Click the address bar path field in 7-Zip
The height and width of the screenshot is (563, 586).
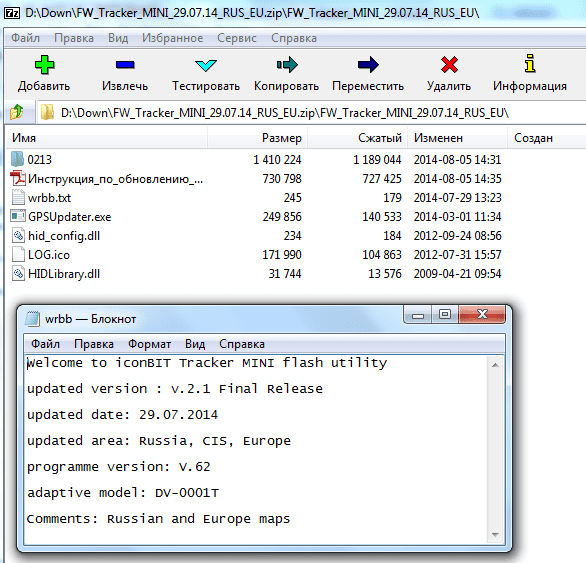click(x=311, y=112)
